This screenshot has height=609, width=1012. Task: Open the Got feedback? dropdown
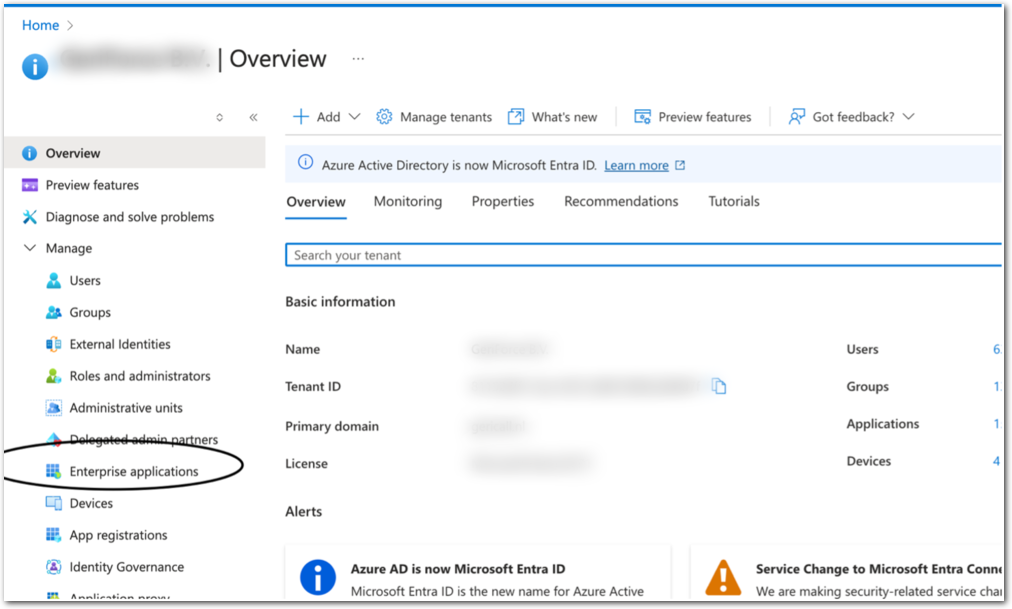[x=908, y=117]
